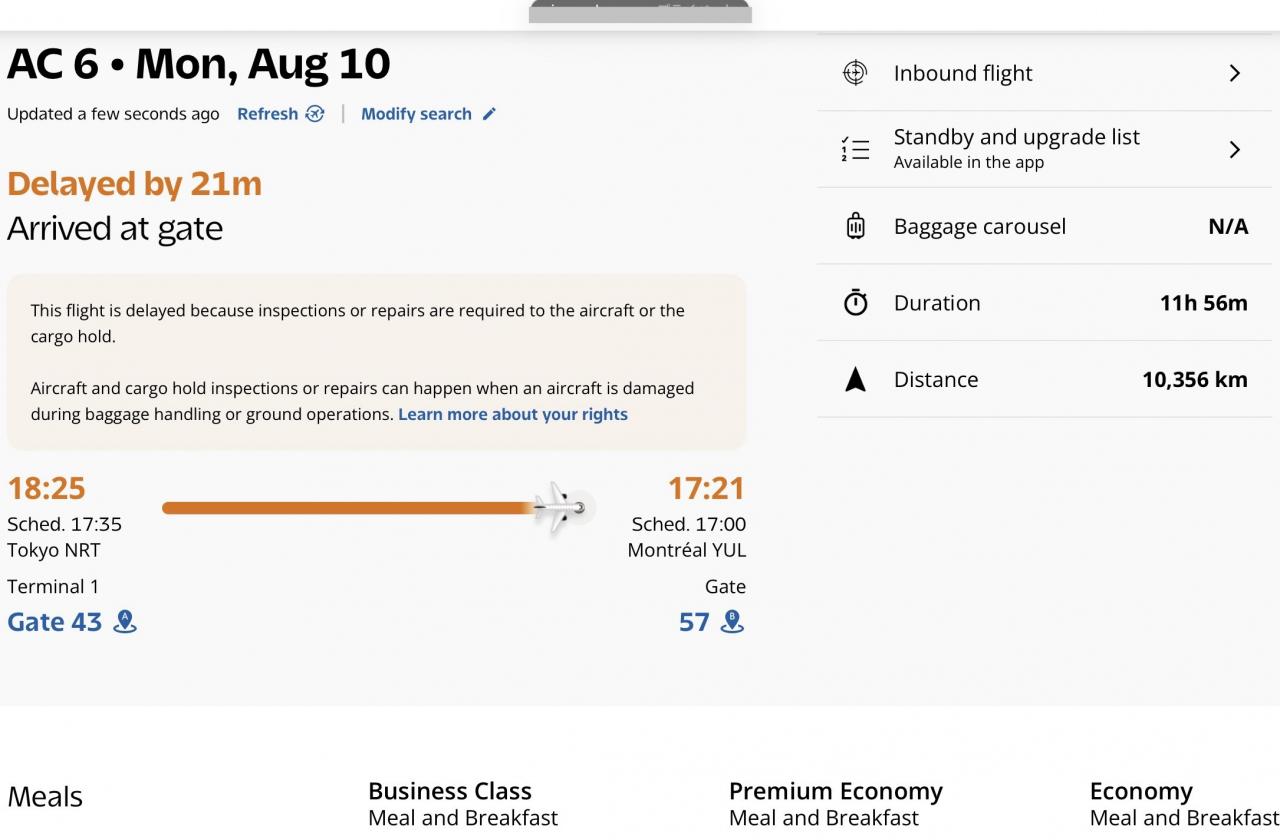Open the arrival gate 57 map pin
Viewport: 1280px width, 840px height.
pos(733,622)
